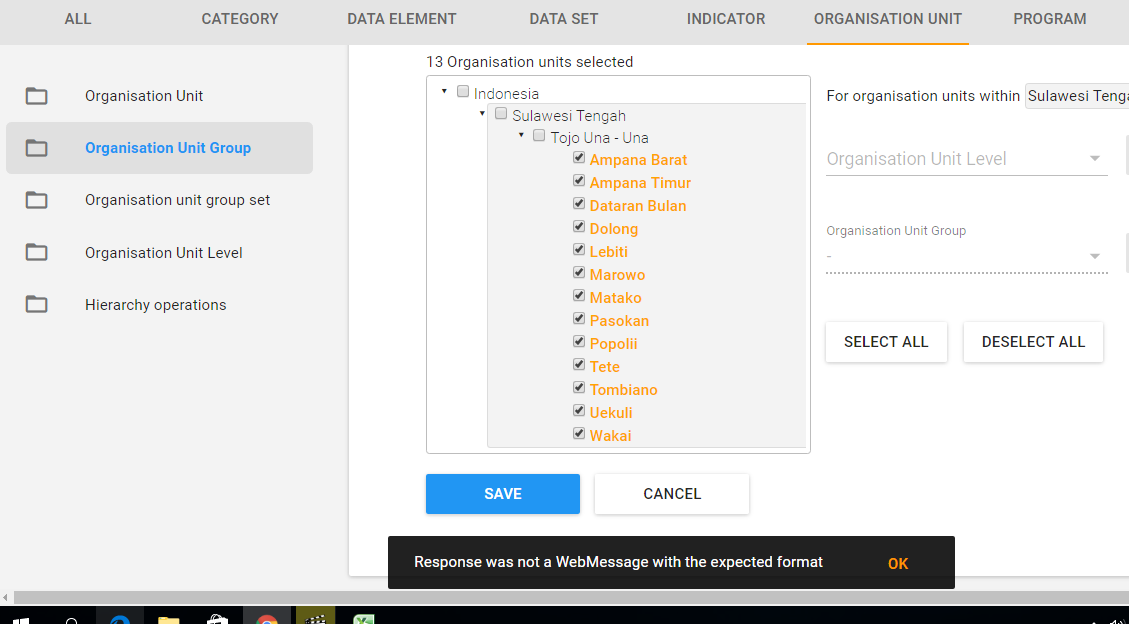Click the folder icon beside Organisation Unit

click(37, 96)
